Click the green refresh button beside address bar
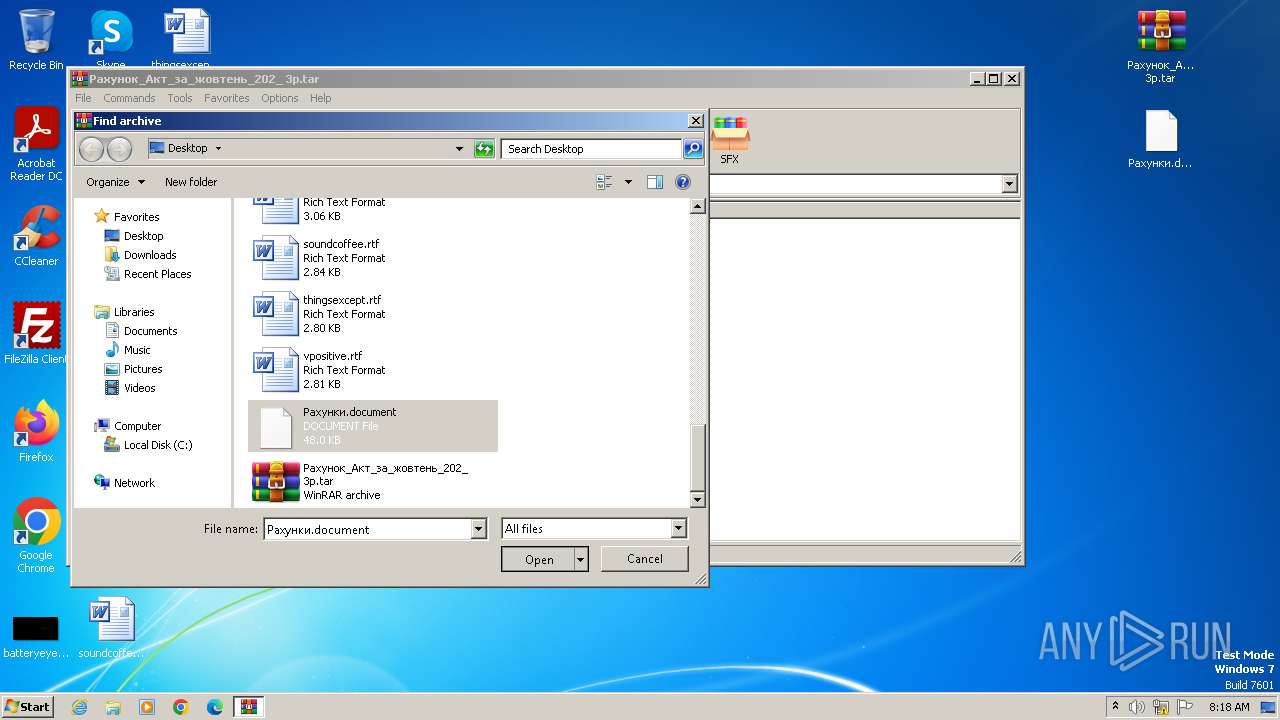Viewport: 1280px width, 720px height. pyautogui.click(x=484, y=149)
